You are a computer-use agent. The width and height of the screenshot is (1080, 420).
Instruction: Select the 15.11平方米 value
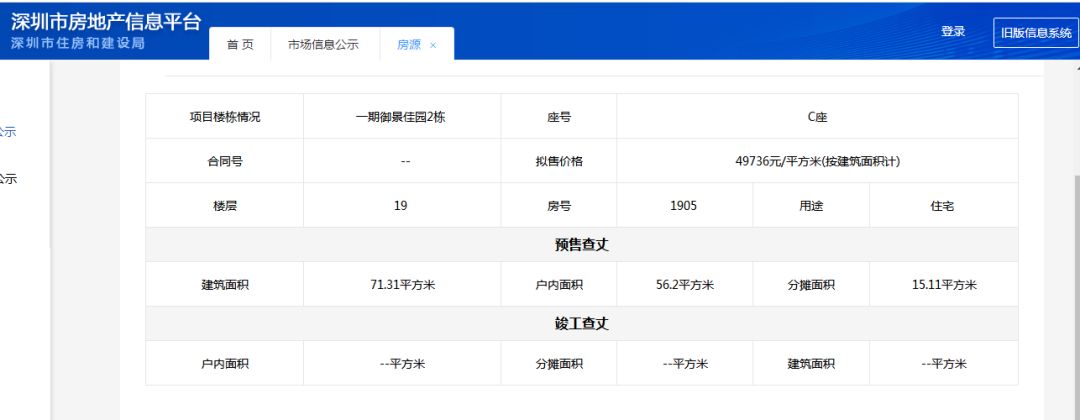coord(944,284)
